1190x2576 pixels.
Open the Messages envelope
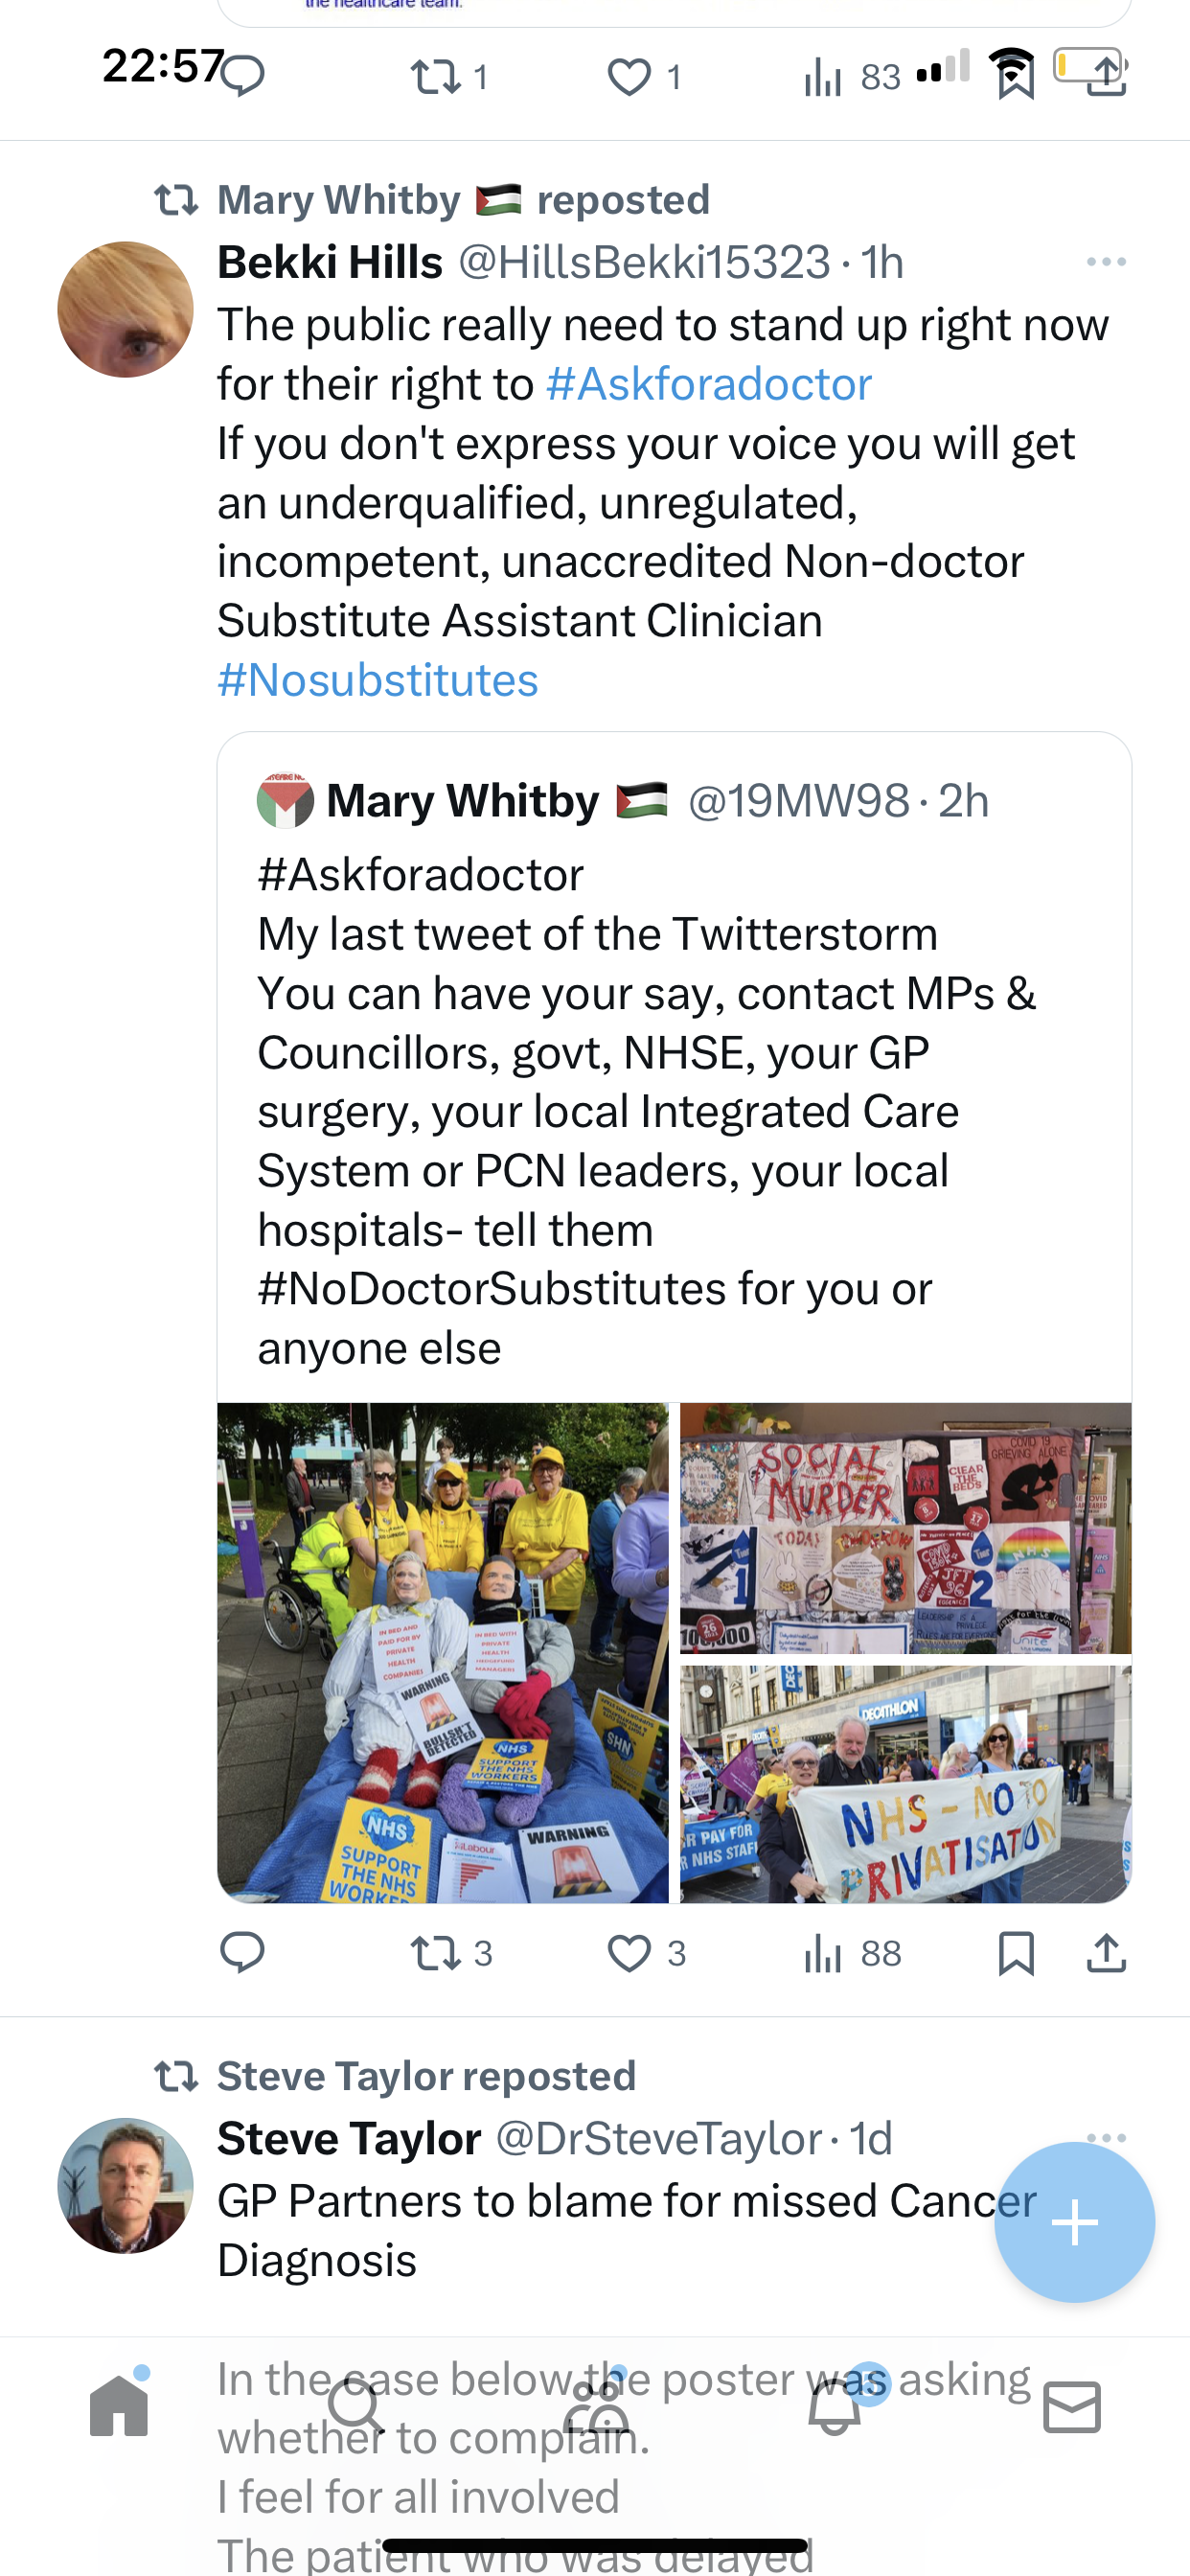tap(1072, 2406)
